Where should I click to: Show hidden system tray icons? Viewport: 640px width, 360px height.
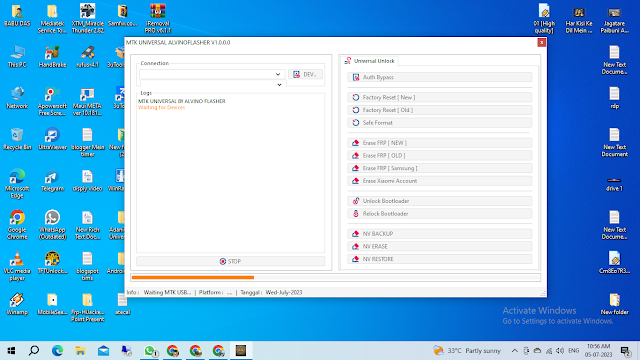pos(515,351)
